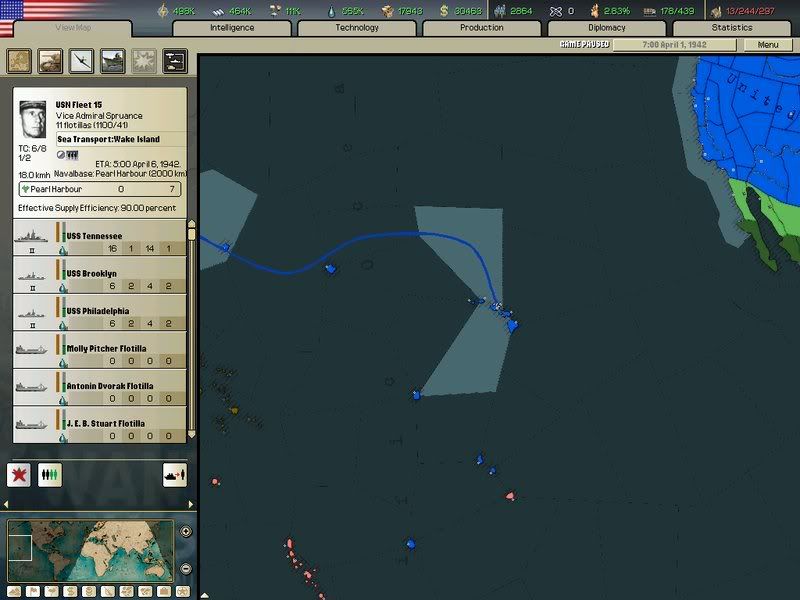Image resolution: width=800 pixels, height=600 pixels.
Task: Open the Menu button
Action: tap(768, 45)
